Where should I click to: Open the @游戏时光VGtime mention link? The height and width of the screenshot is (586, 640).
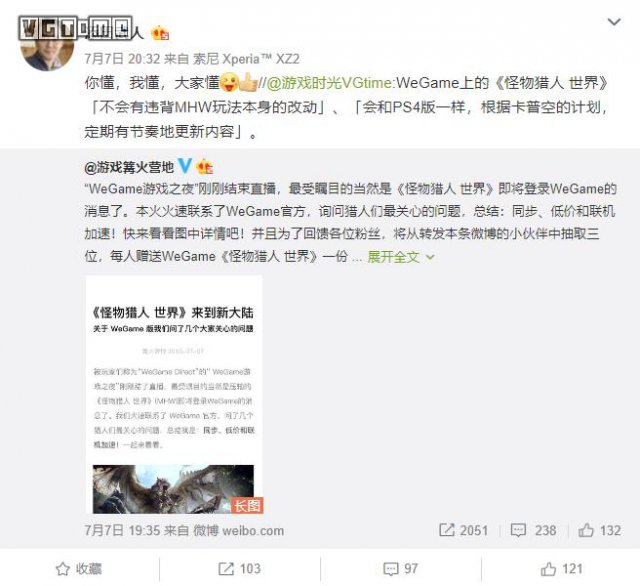329,83
